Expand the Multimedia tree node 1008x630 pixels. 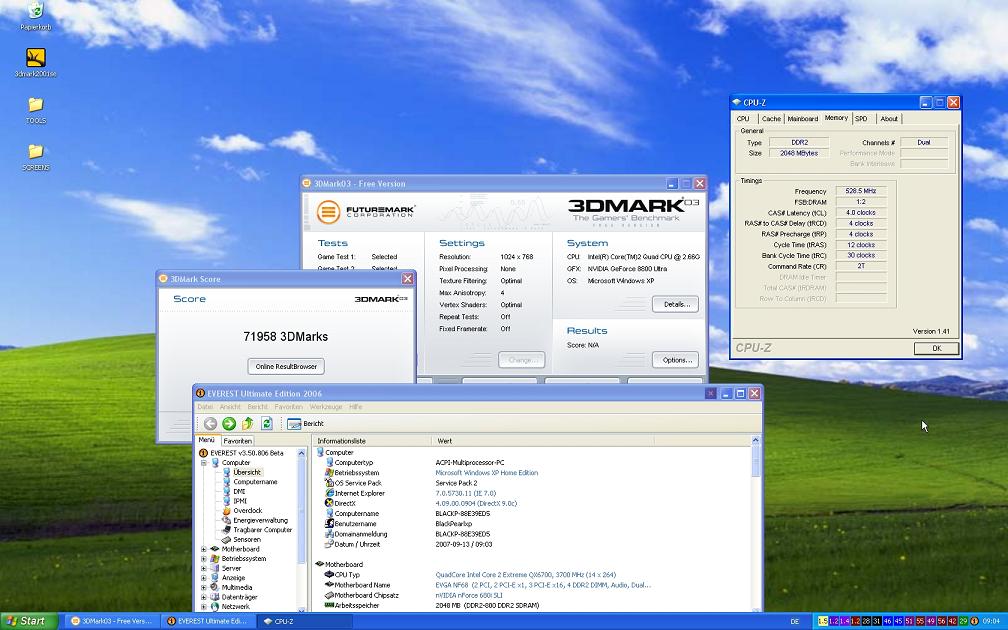click(204, 587)
